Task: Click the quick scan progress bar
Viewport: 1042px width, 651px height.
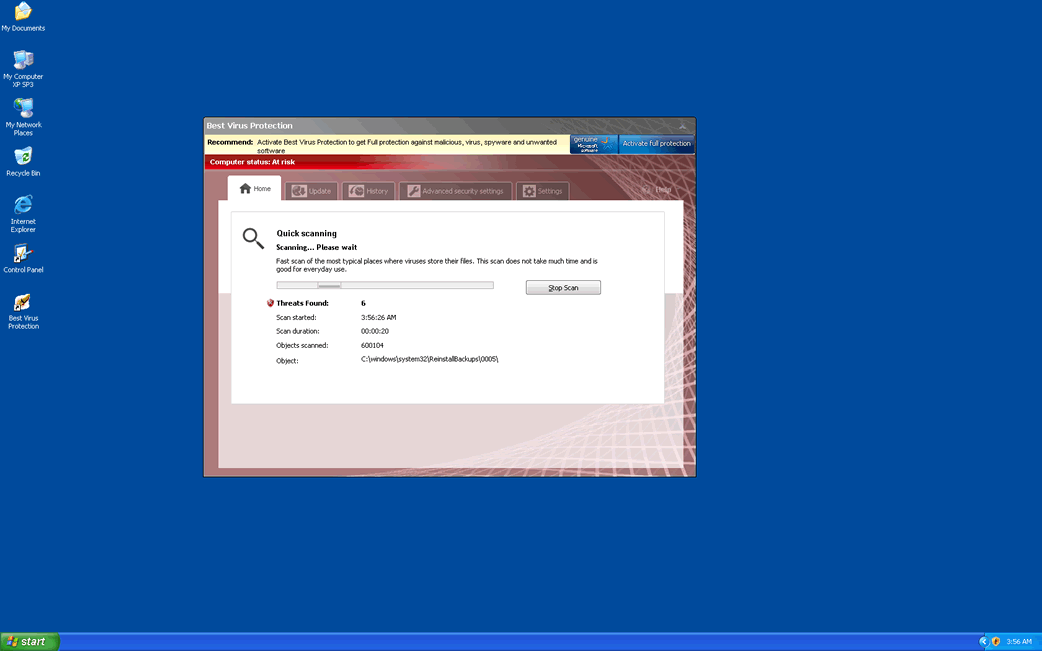Action: (x=384, y=285)
